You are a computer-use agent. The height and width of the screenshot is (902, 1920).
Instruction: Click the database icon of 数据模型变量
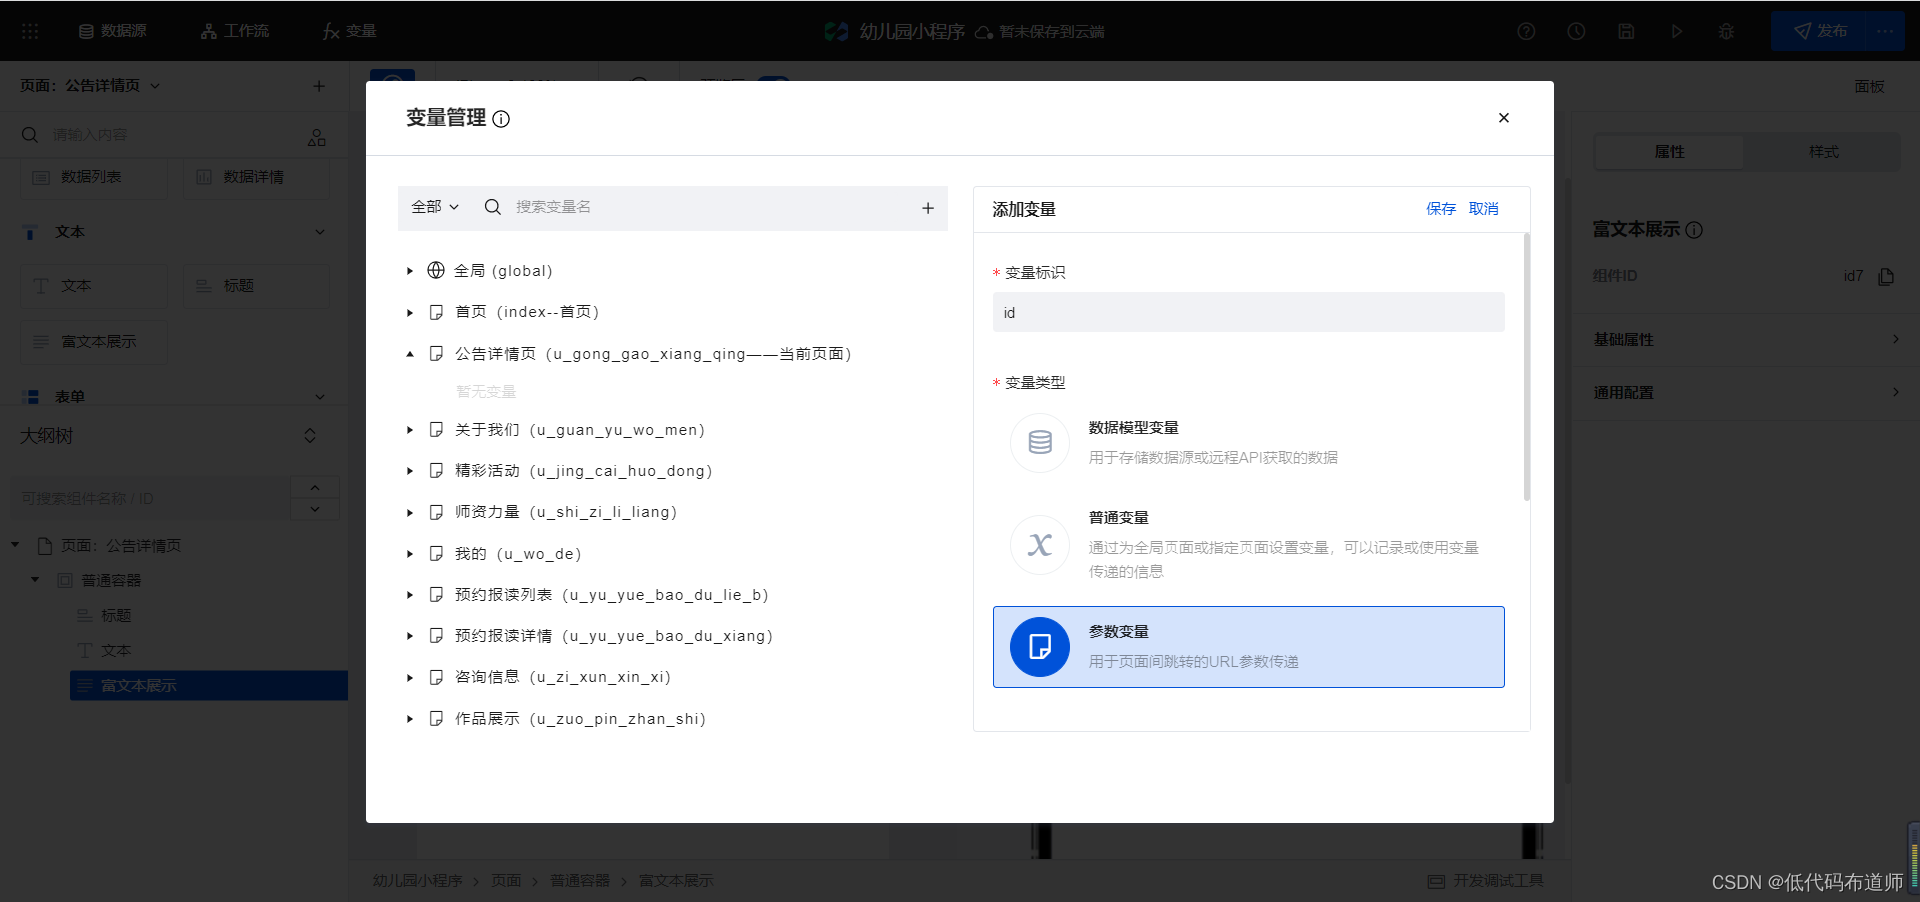(1040, 442)
